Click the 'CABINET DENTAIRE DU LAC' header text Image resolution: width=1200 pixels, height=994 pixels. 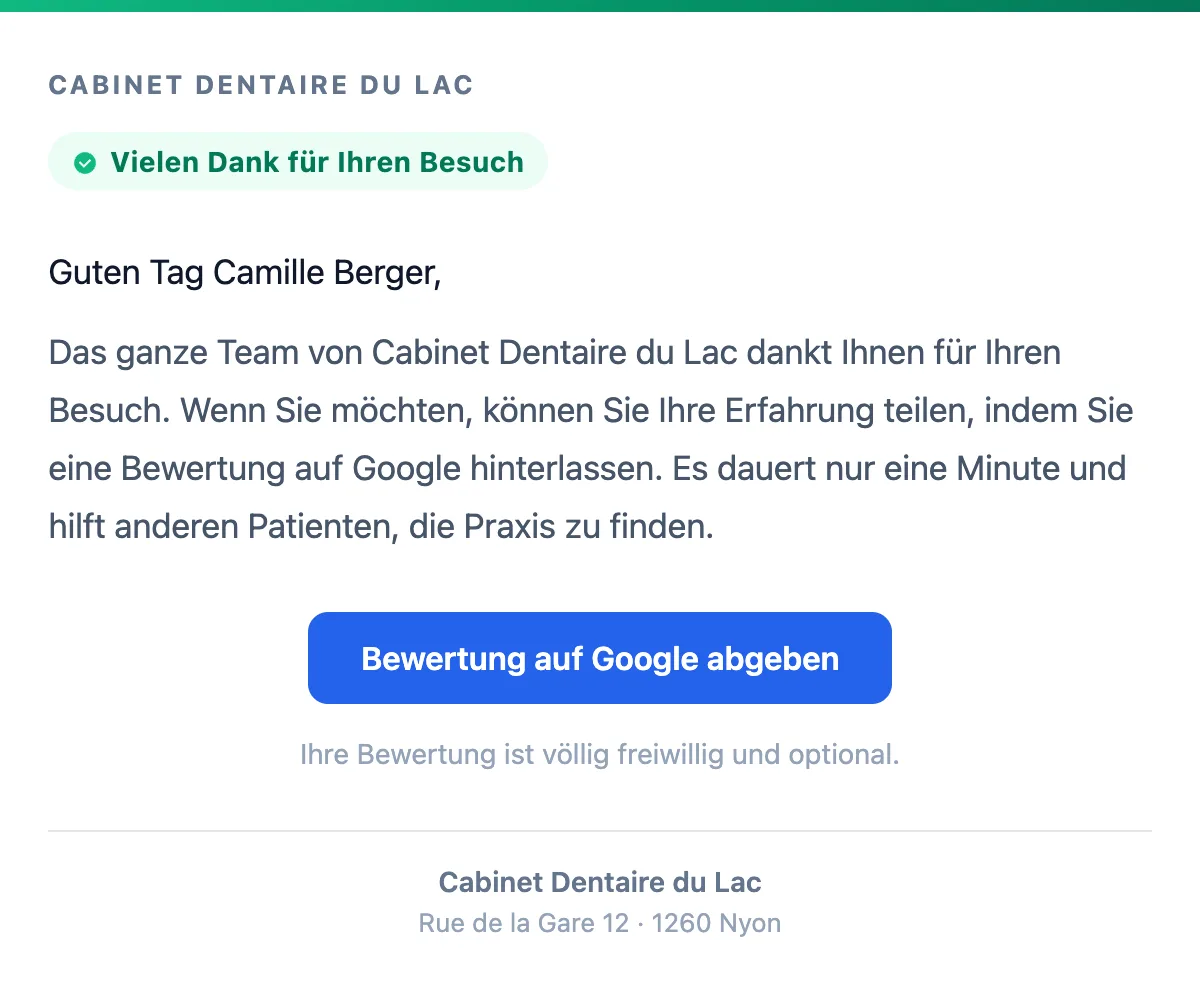click(261, 85)
